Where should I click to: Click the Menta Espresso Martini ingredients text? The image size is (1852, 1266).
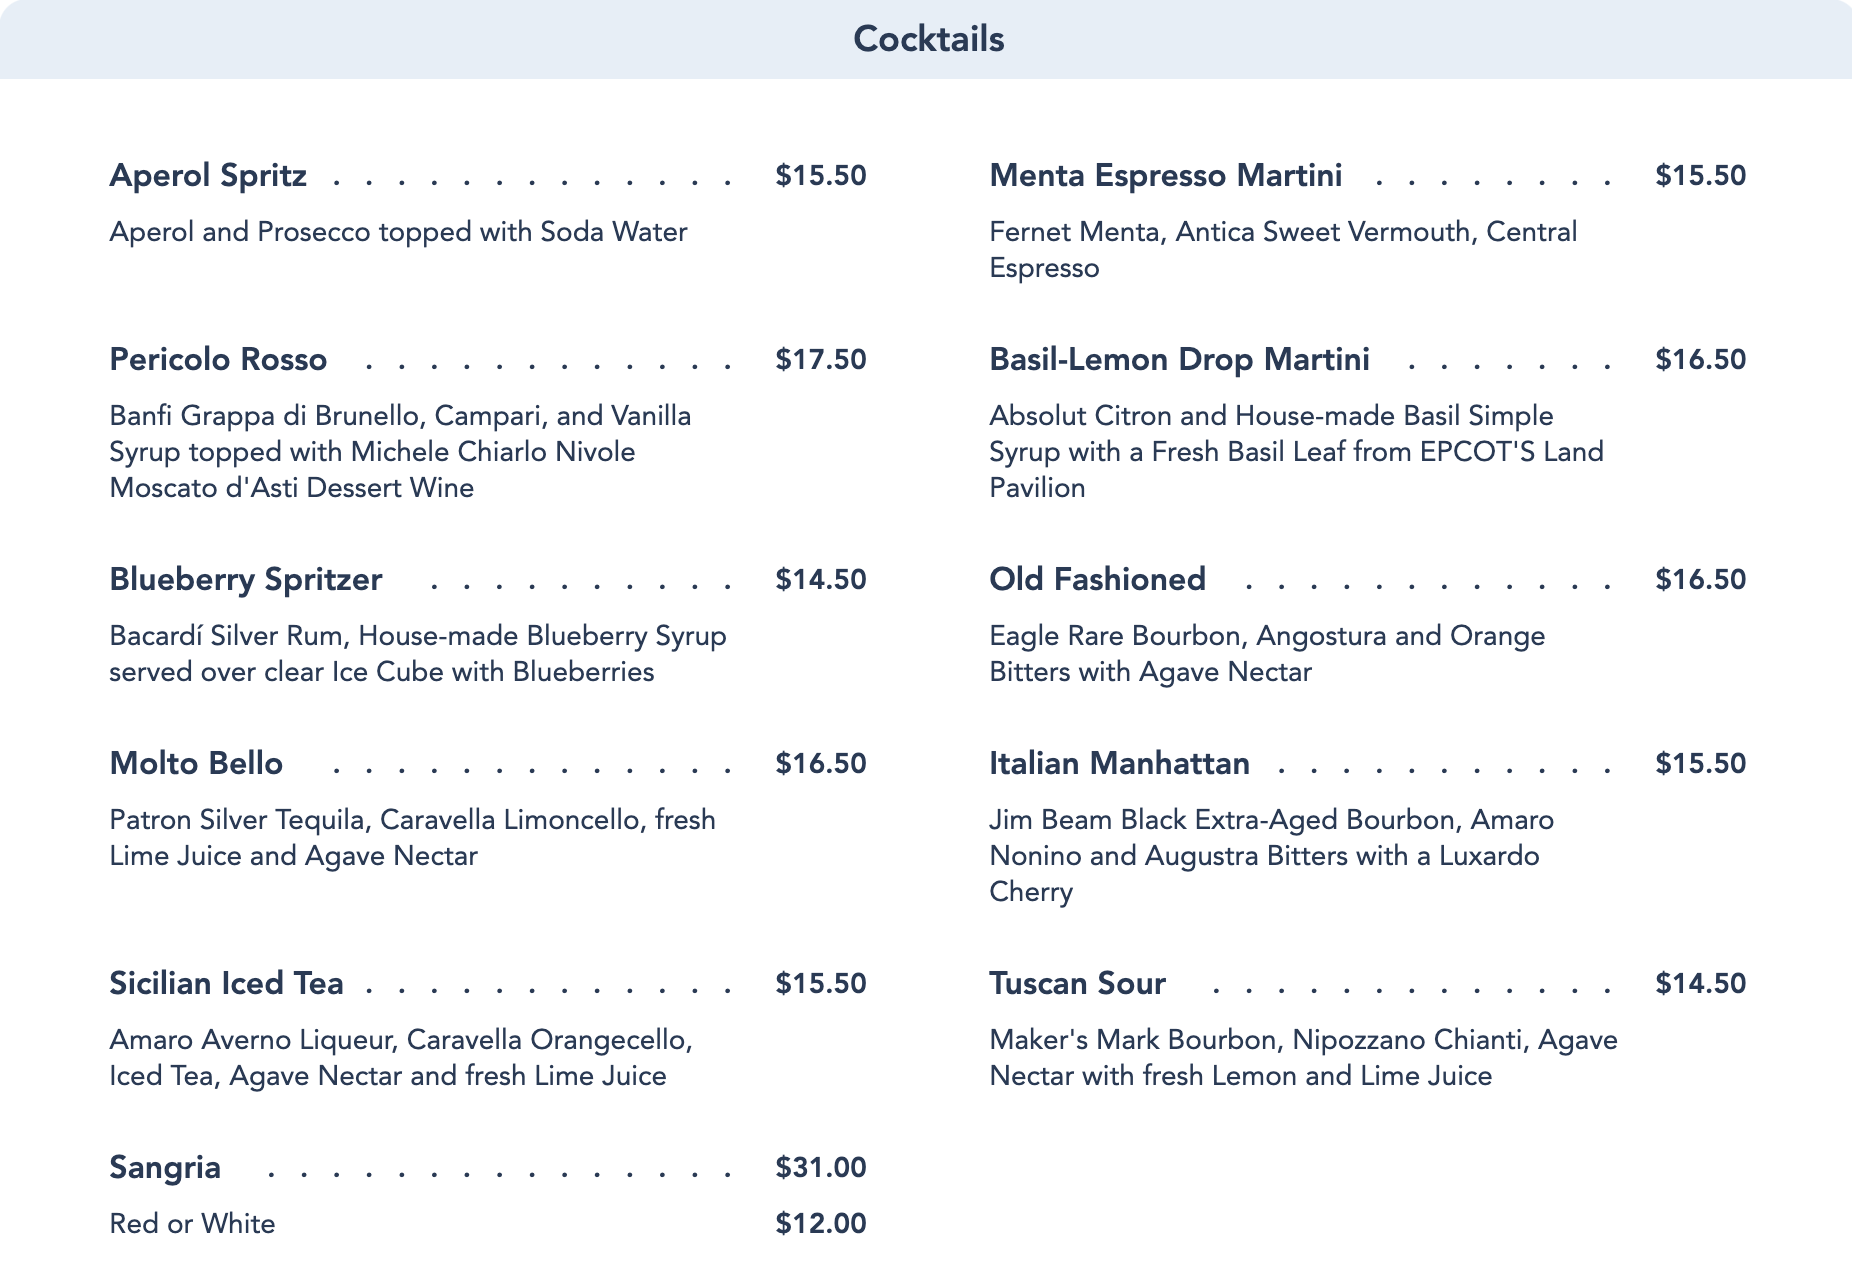(x=1282, y=250)
